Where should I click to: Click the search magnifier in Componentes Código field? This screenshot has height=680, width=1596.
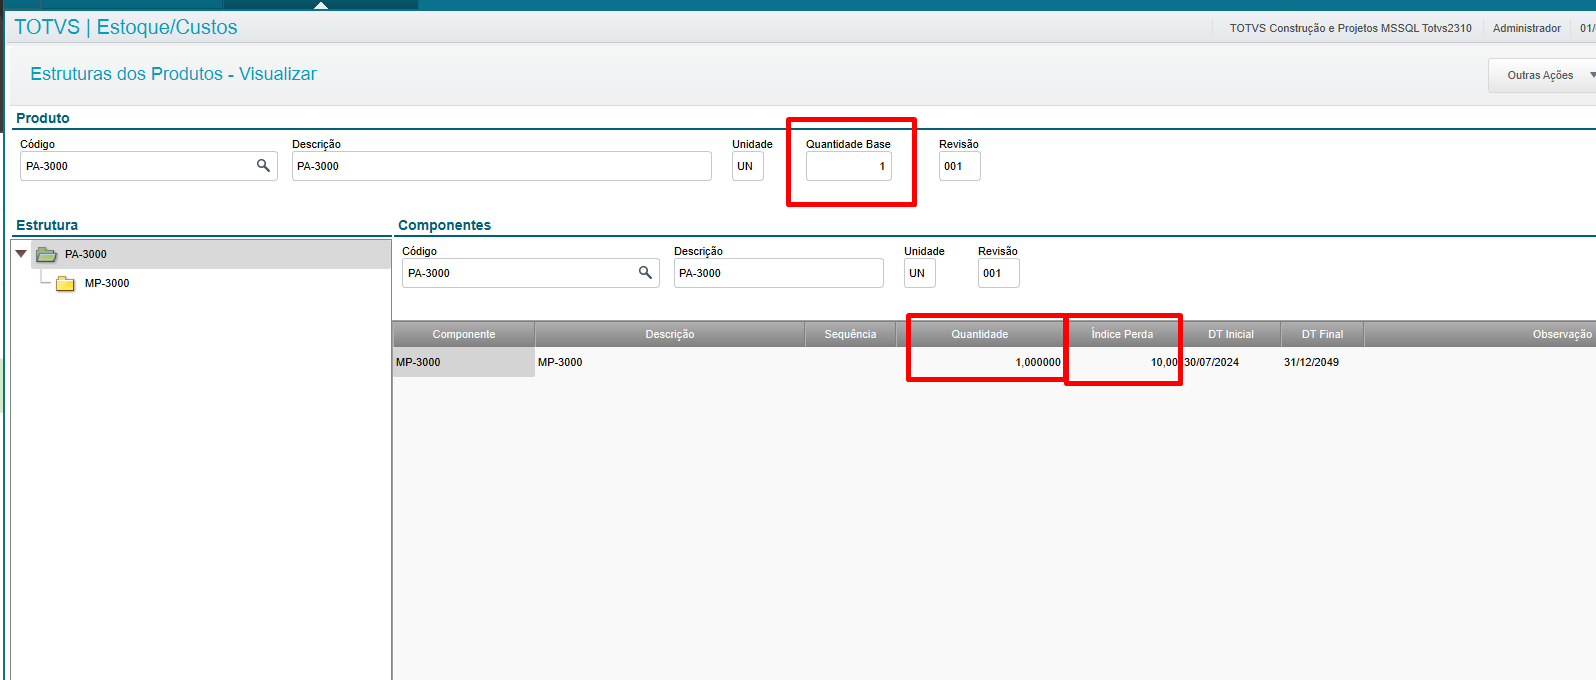point(645,272)
